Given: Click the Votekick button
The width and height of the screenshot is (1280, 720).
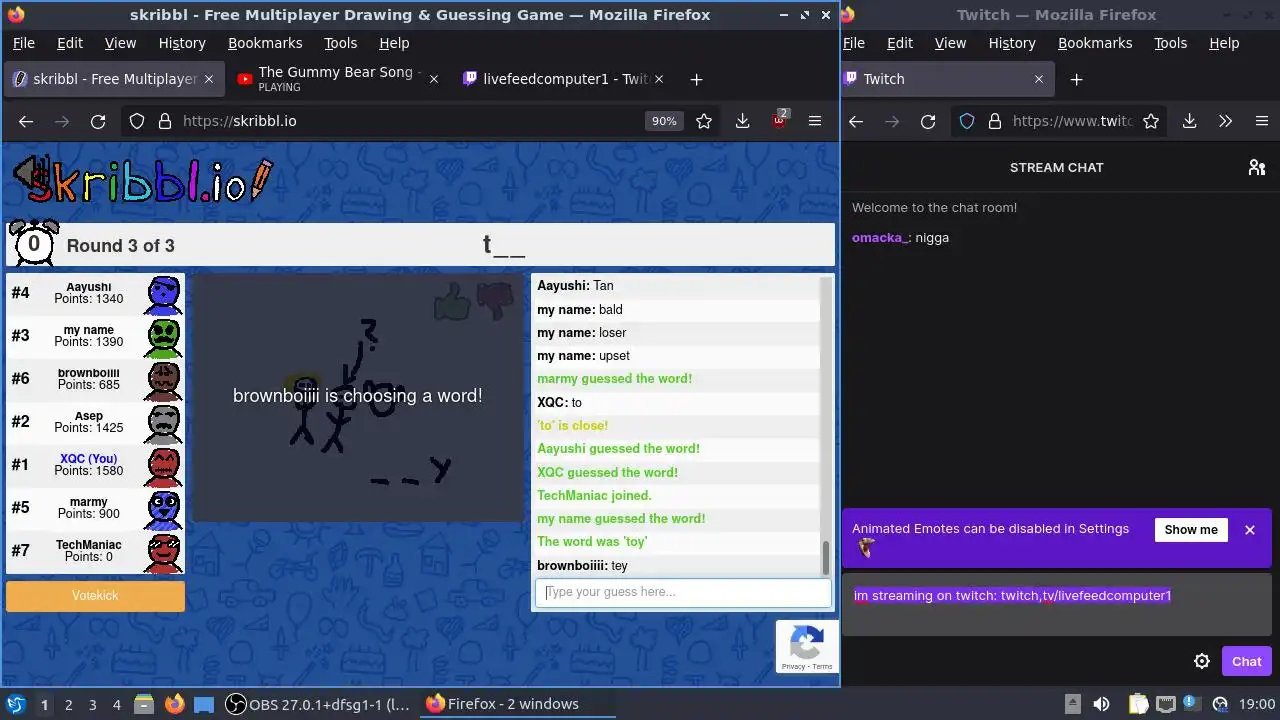Looking at the screenshot, I should click(x=95, y=596).
